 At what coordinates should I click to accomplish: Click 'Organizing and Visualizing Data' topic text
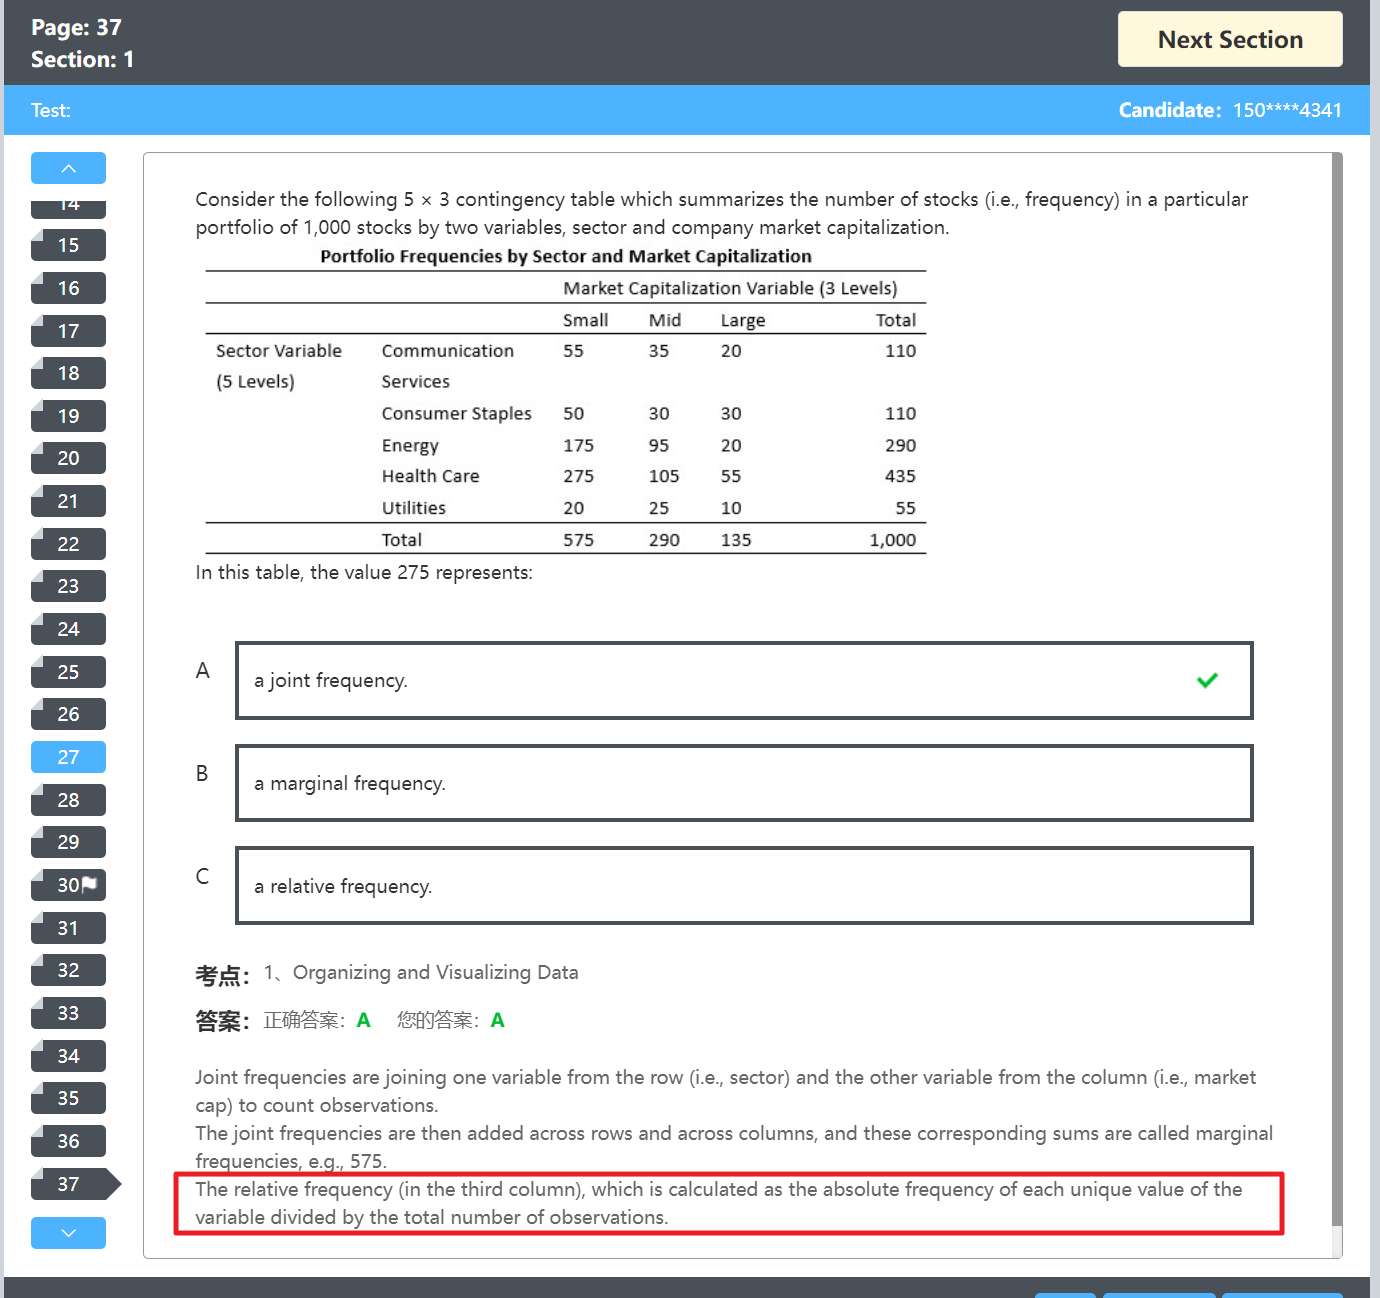[x=435, y=973]
